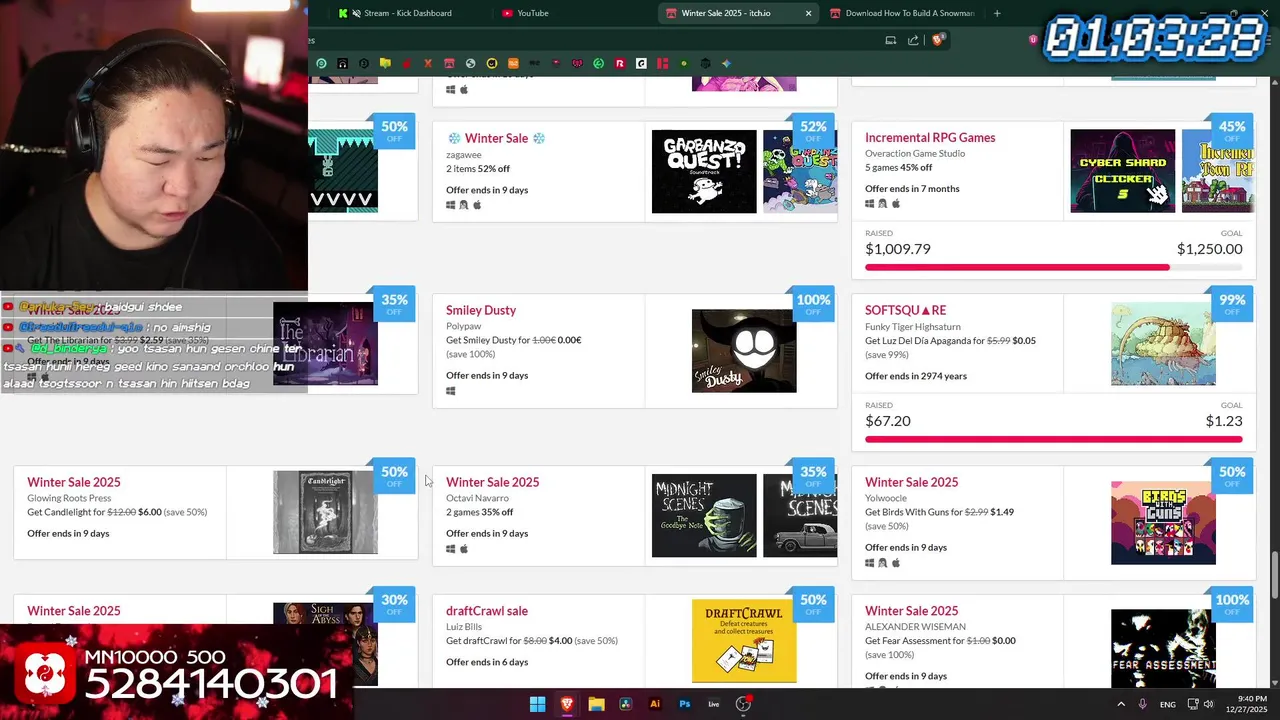Click the headphones bookmark icon

click(343, 63)
